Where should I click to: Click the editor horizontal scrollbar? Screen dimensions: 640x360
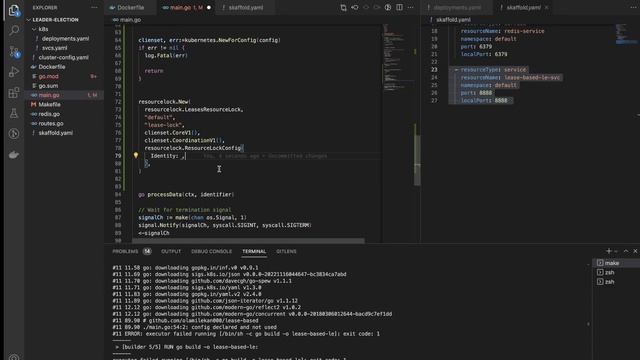point(248,241)
